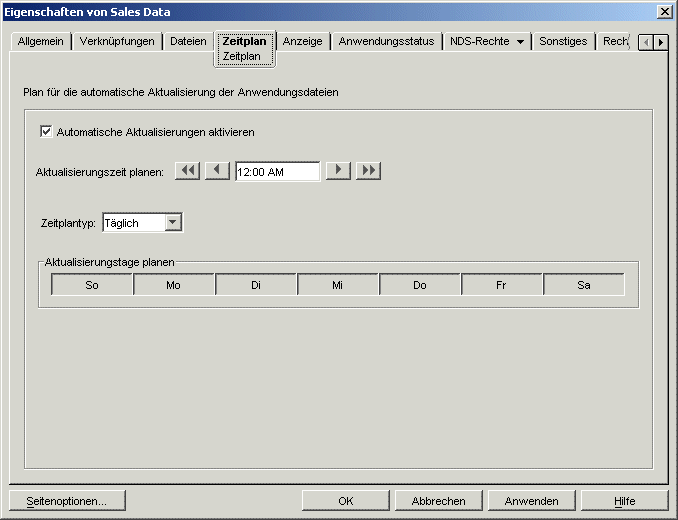Step time back with double-left arrow button
The height and width of the screenshot is (520, 678).
click(x=188, y=171)
